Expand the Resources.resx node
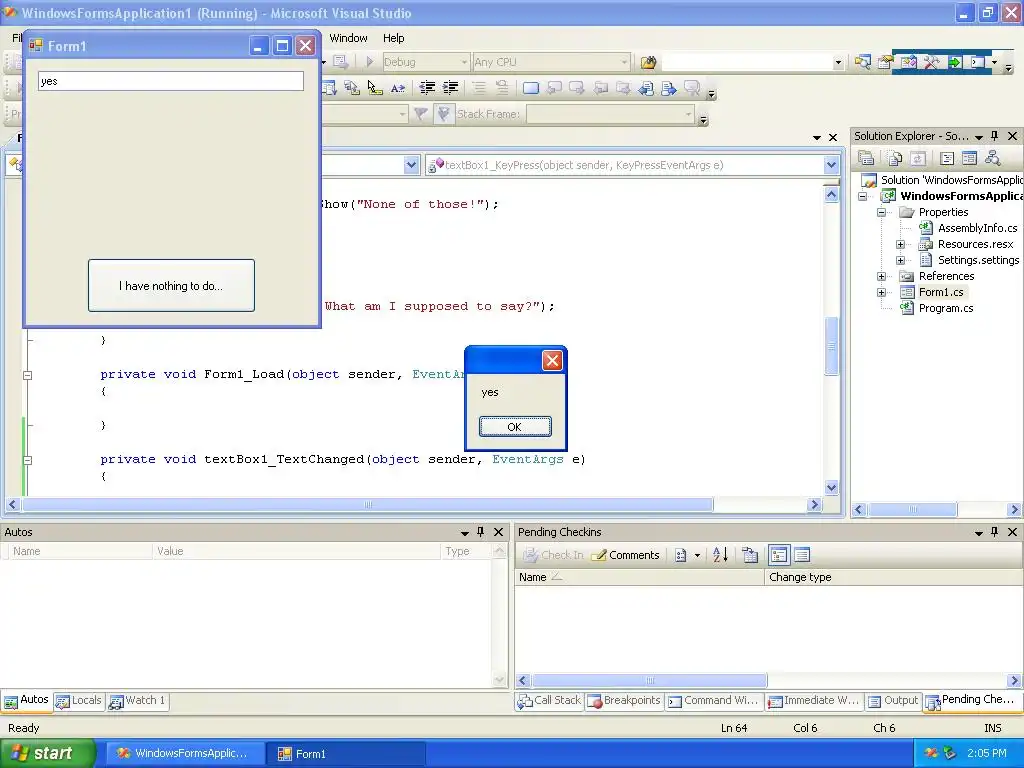This screenshot has width=1024, height=768. tap(900, 244)
